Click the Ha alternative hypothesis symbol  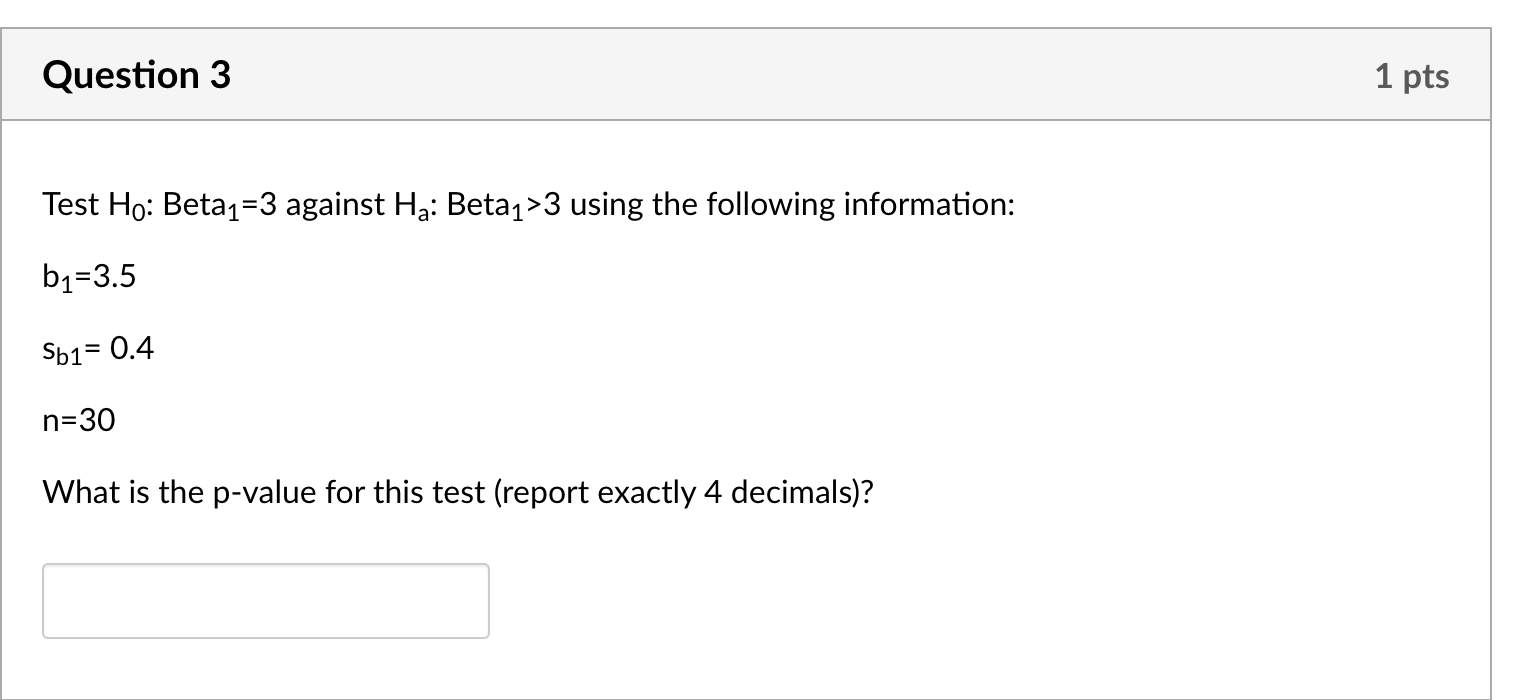pyautogui.click(x=415, y=207)
